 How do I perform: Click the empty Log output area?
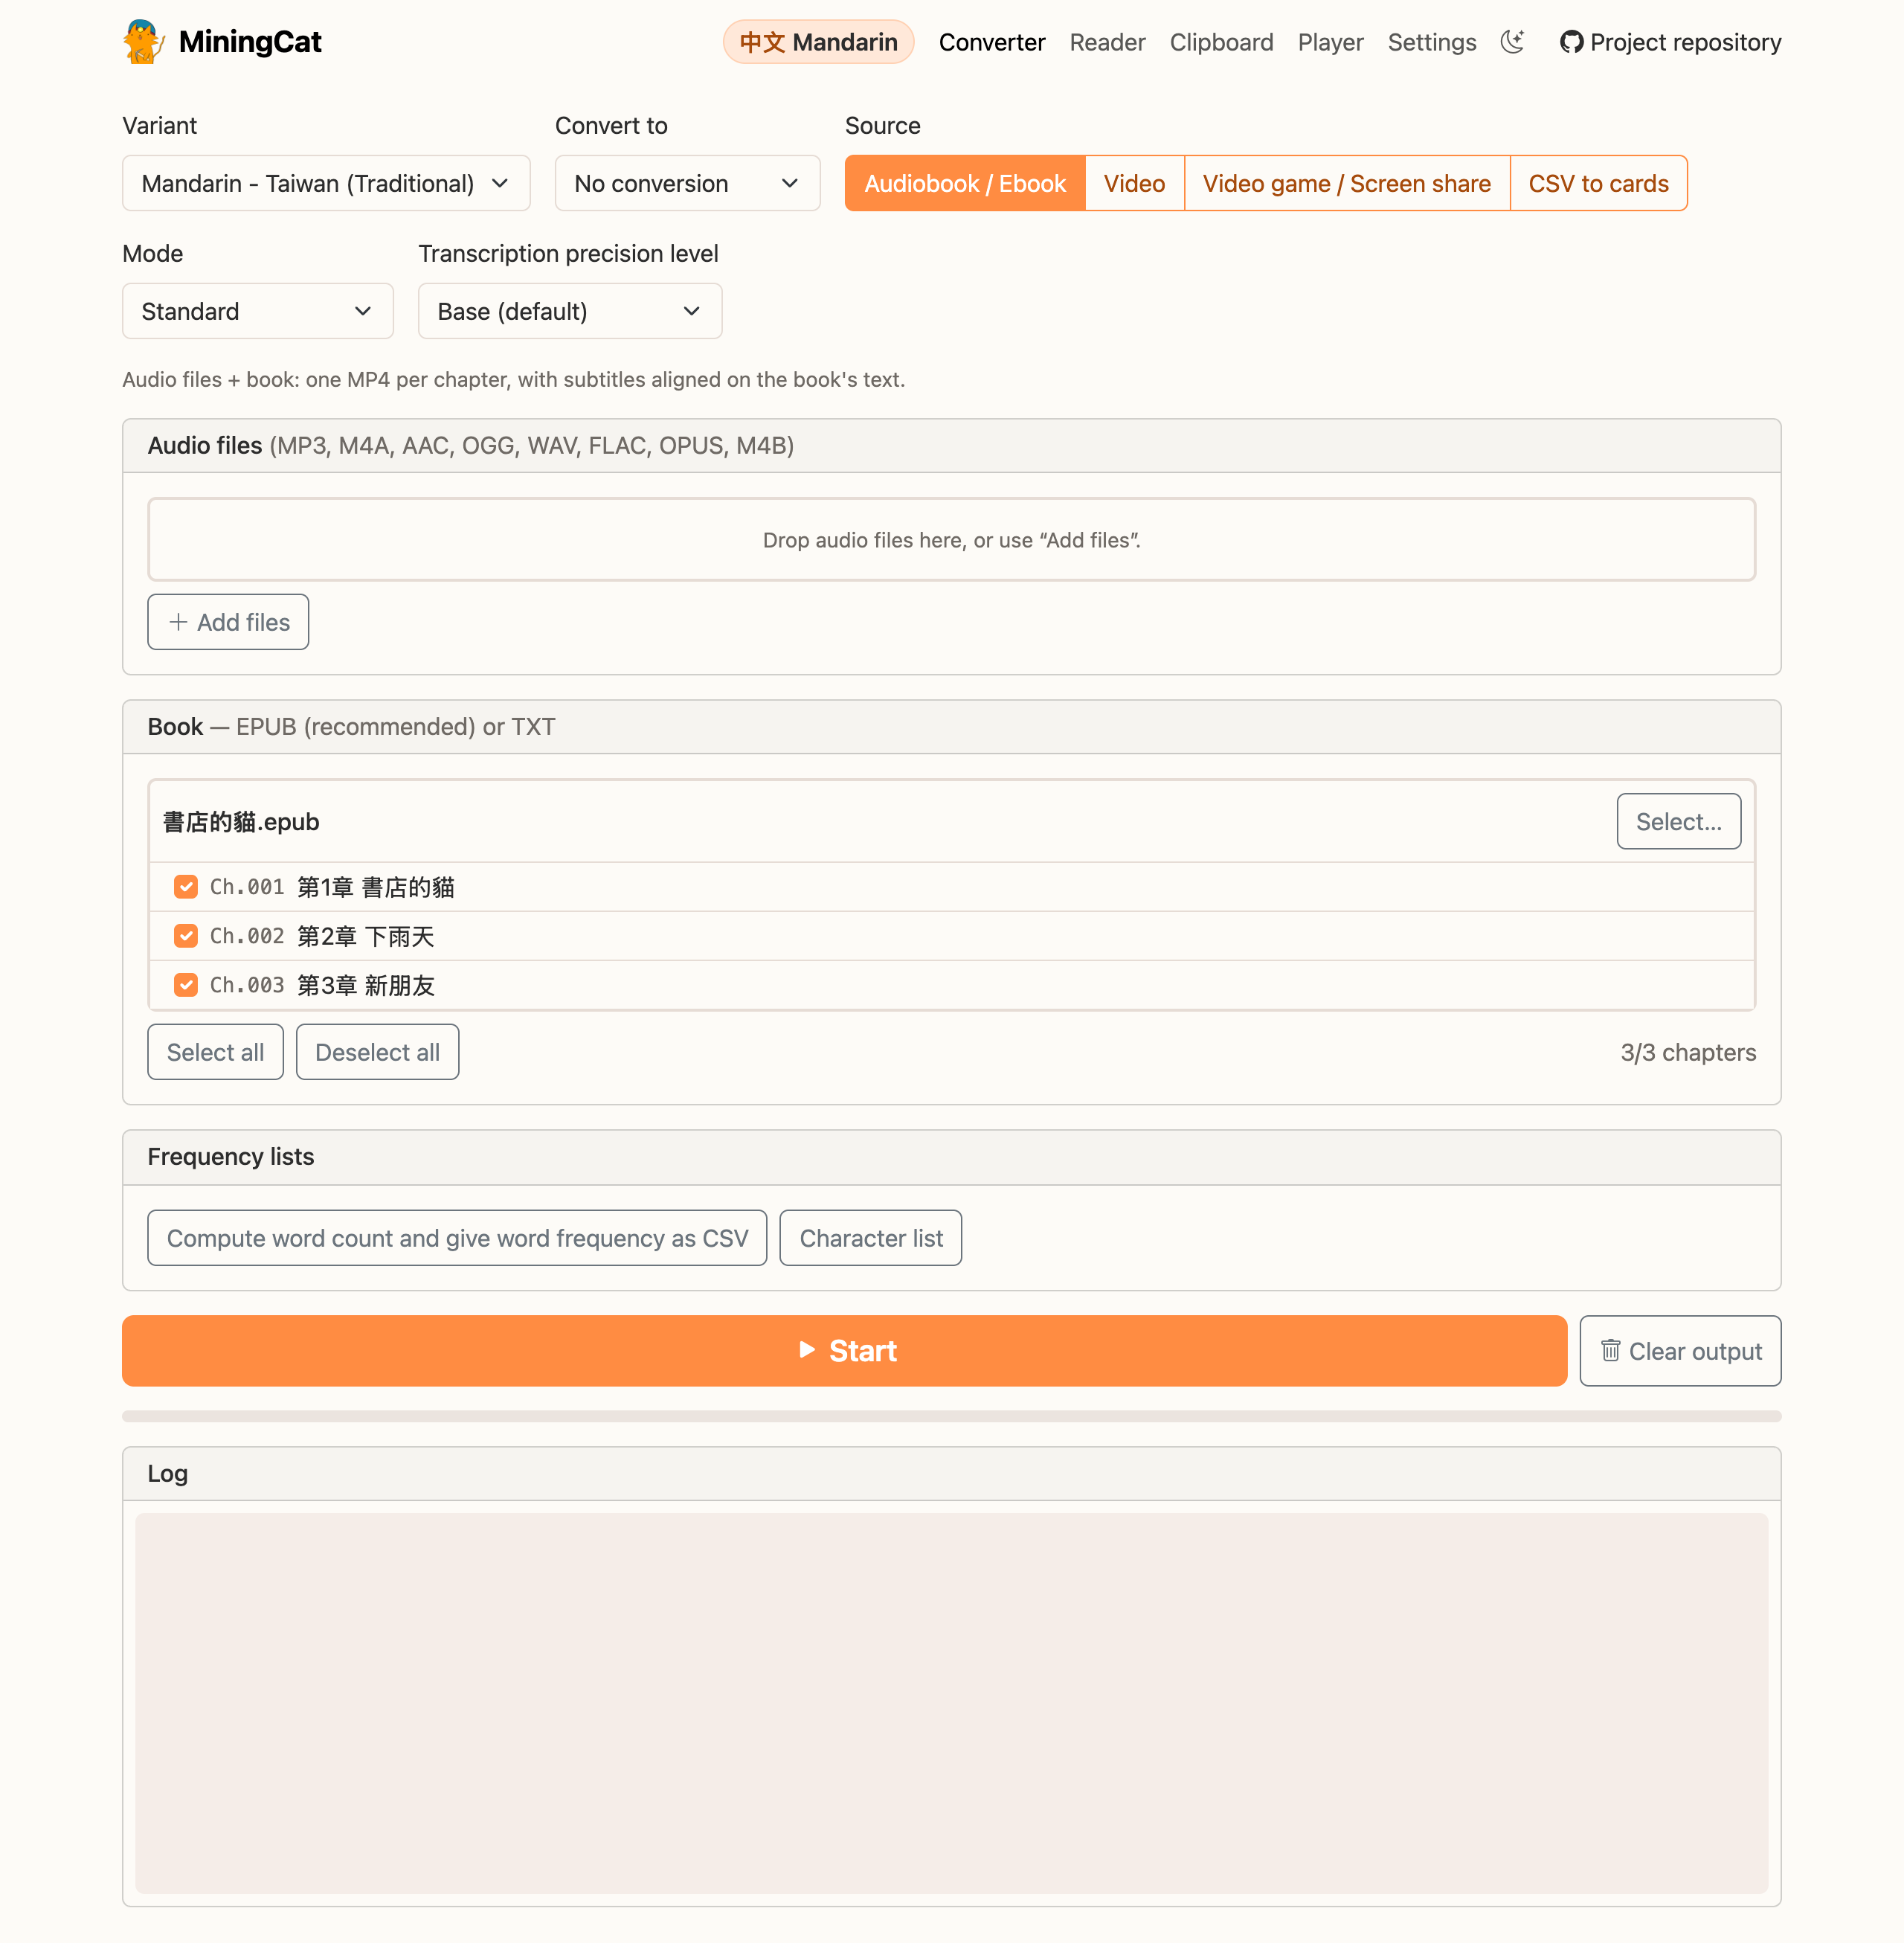coord(951,1702)
